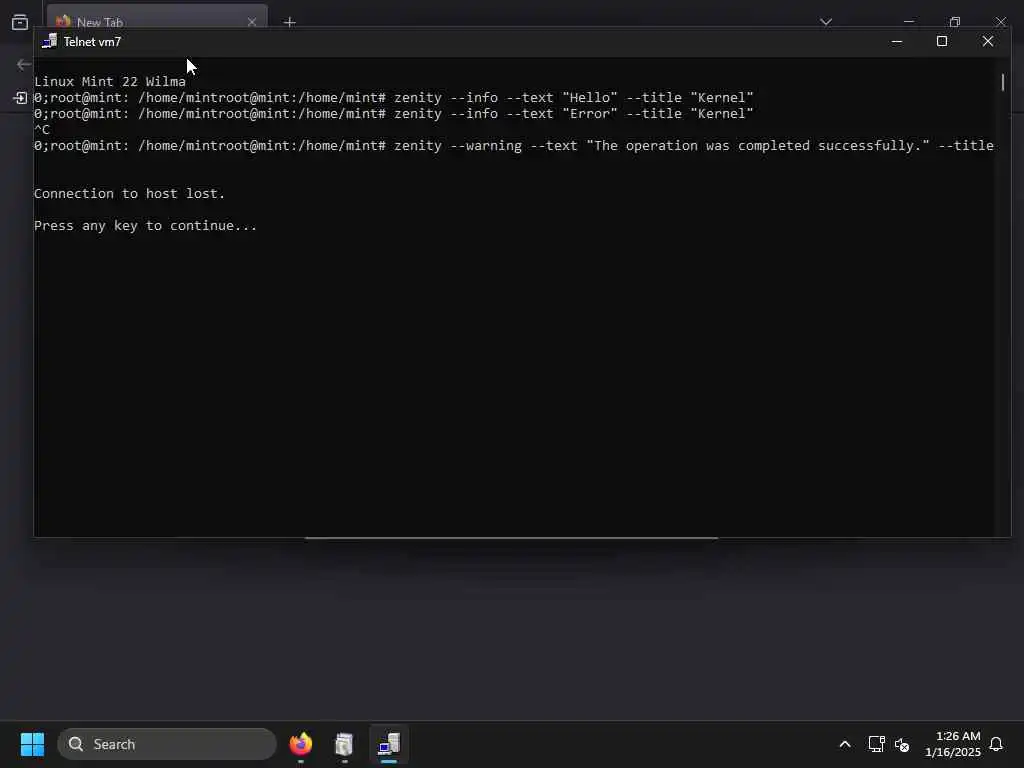Click the muted volume tray icon
Screen dimensions: 1024x768
pyautogui.click(x=902, y=744)
